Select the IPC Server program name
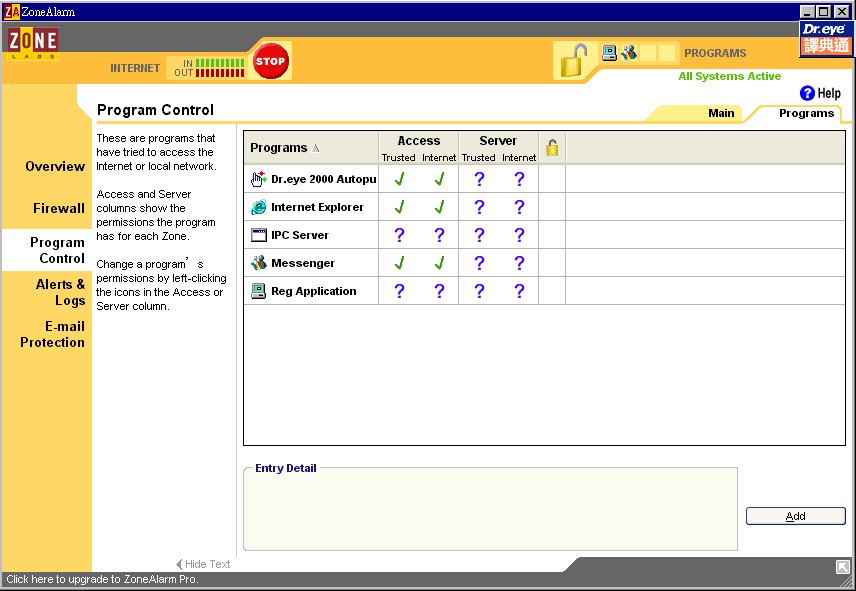 [x=300, y=235]
